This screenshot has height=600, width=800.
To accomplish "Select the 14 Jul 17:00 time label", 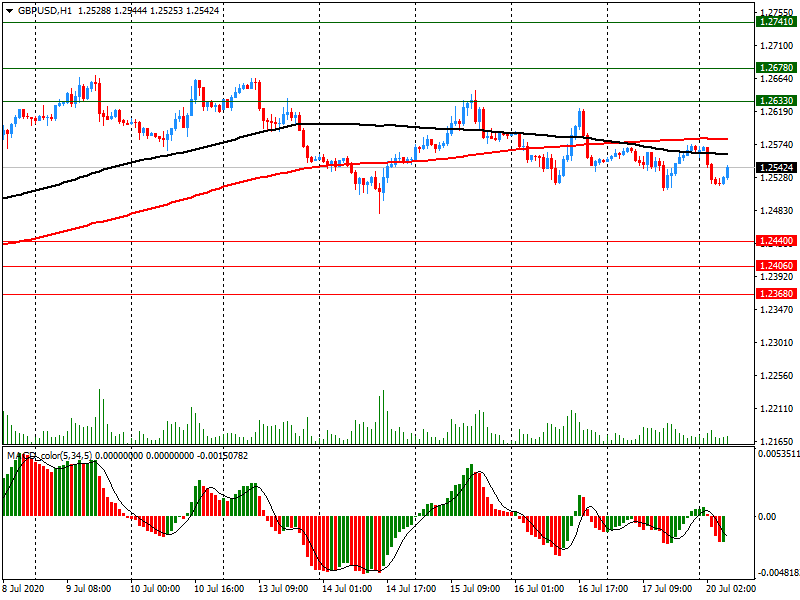I will (x=412, y=590).
